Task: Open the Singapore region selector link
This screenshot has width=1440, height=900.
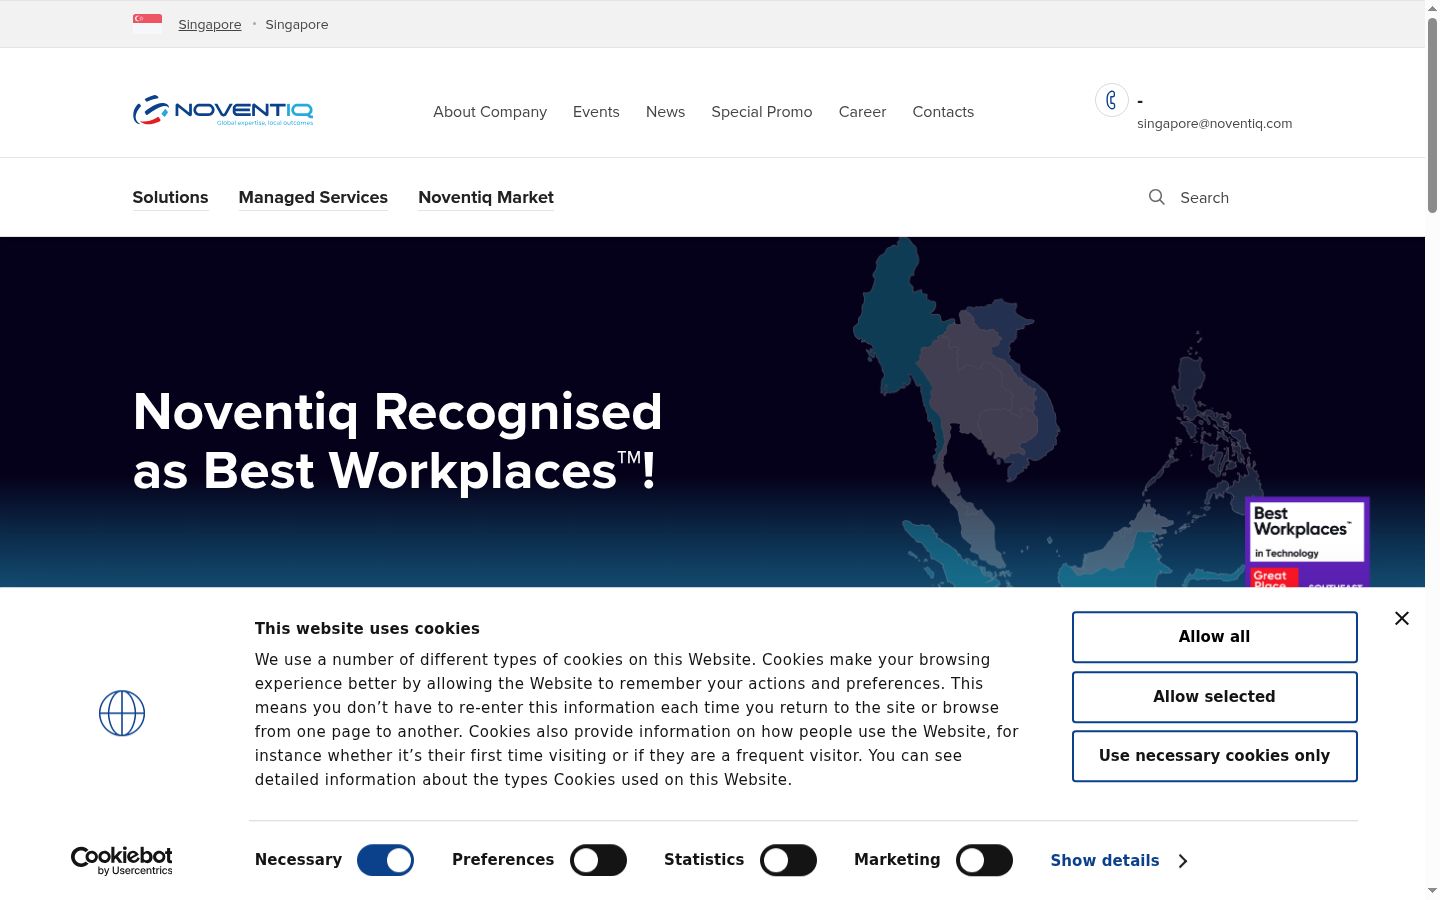Action: tap(210, 24)
